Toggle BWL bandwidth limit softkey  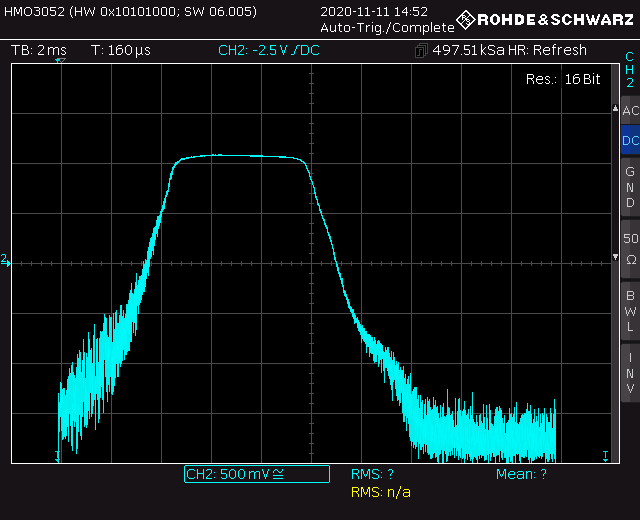(x=629, y=311)
